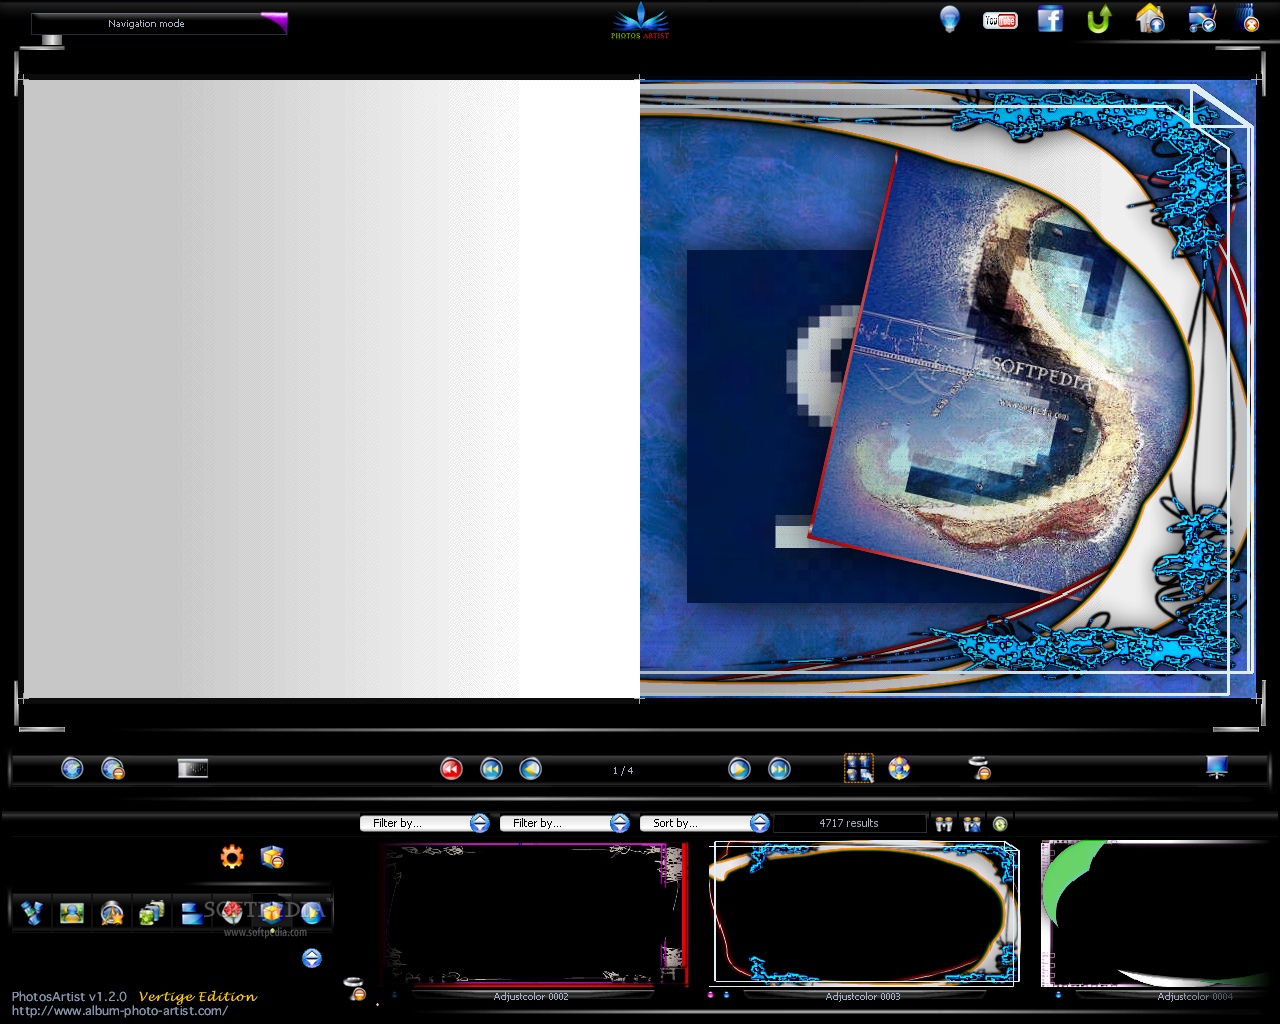The height and width of the screenshot is (1024, 1280).
Task: Click the blank left album page
Action: coord(331,389)
